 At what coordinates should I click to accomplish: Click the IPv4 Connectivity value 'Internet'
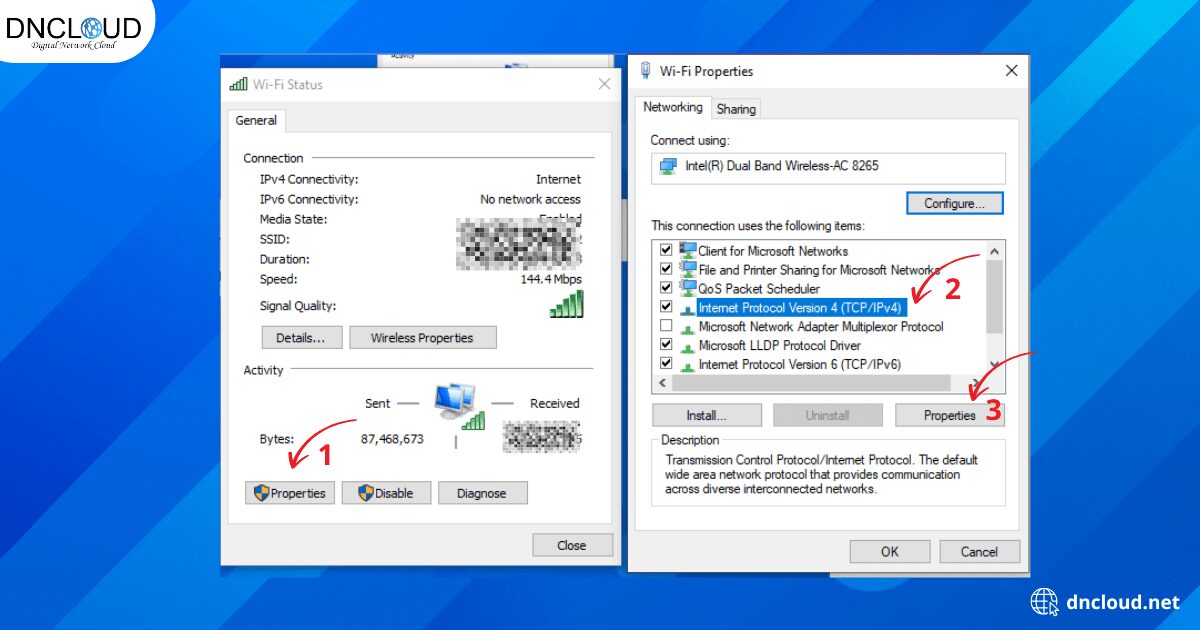coord(558,179)
